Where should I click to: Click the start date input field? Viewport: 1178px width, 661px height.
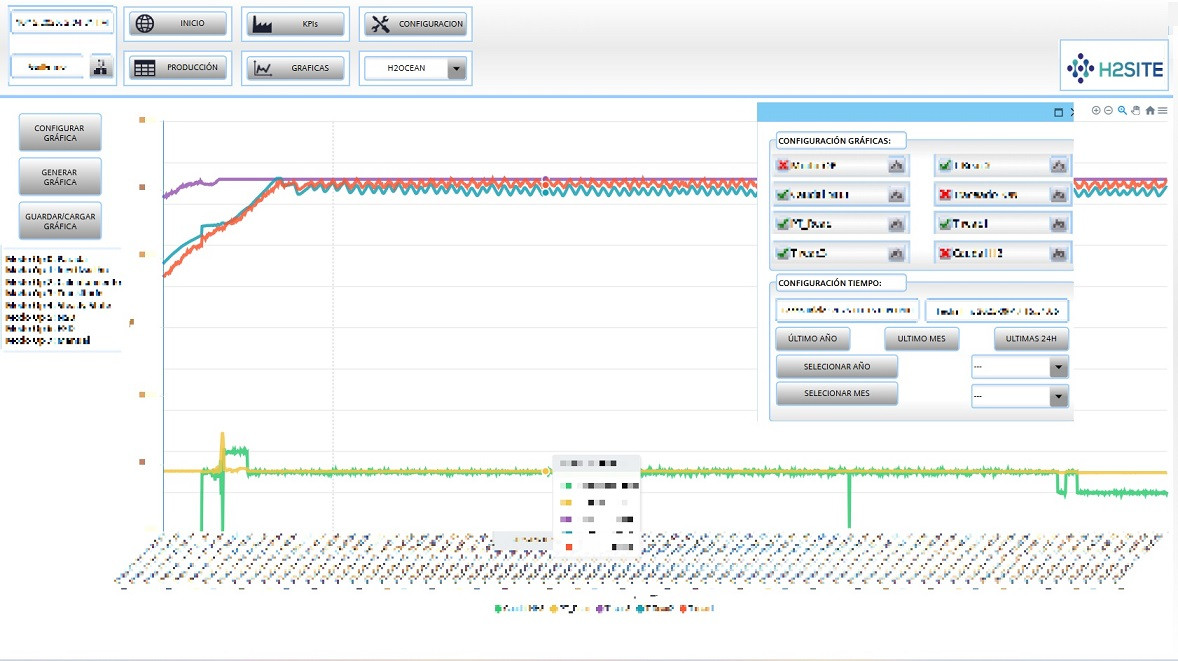pos(847,311)
